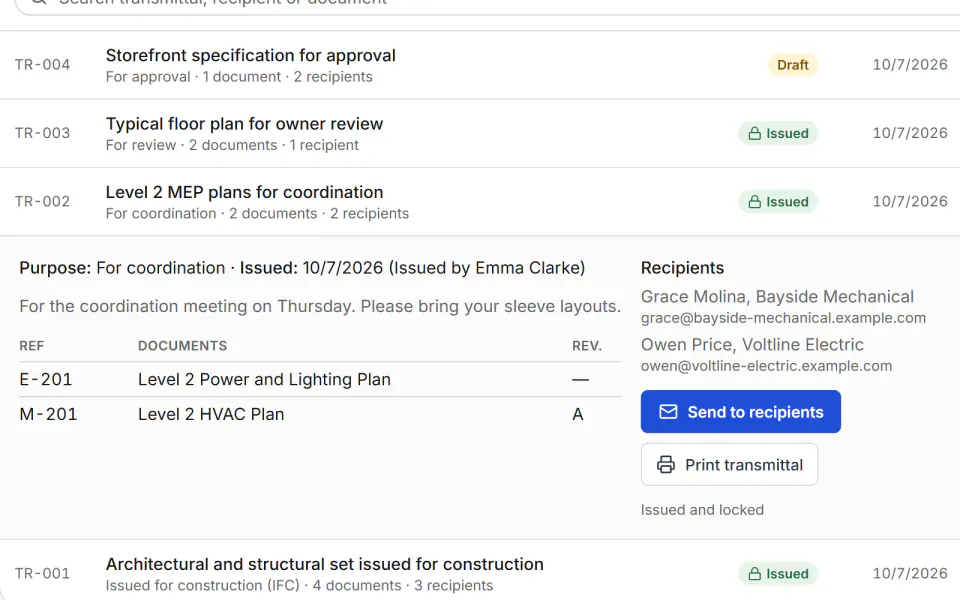Click the REV. column header
The height and width of the screenshot is (600, 960).
(x=587, y=346)
